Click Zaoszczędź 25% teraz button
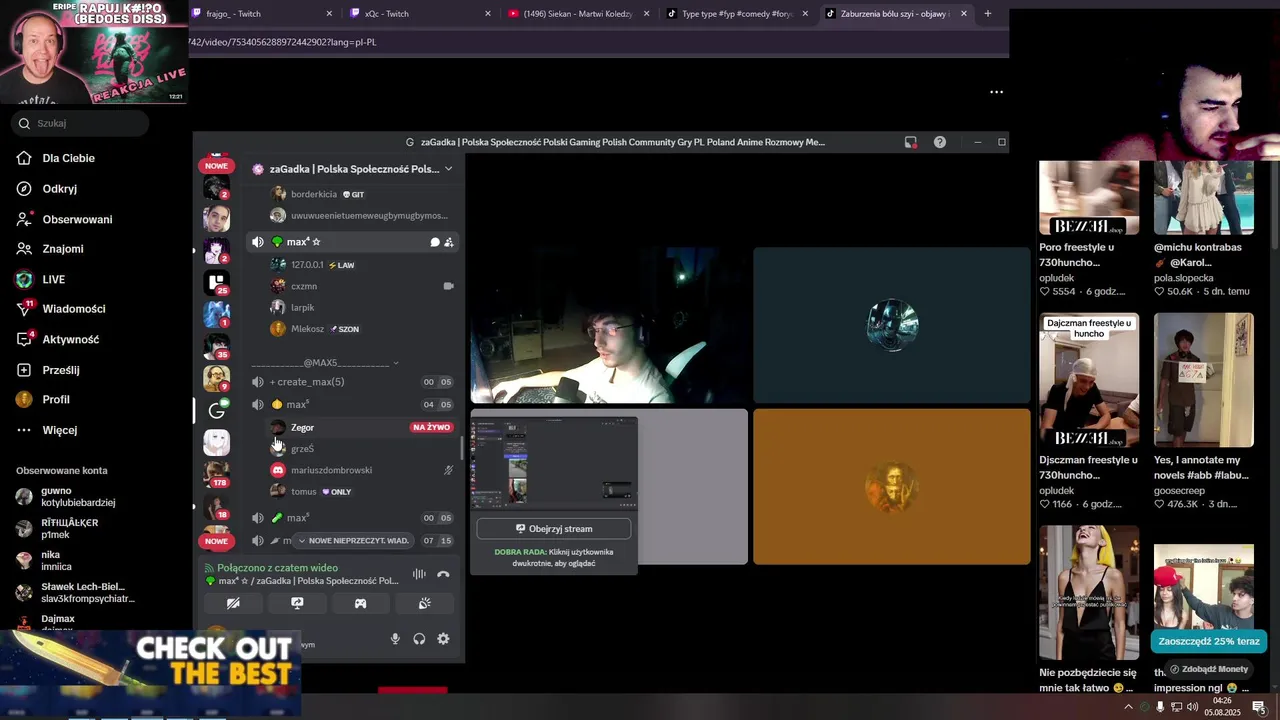The height and width of the screenshot is (720, 1280). click(1209, 641)
